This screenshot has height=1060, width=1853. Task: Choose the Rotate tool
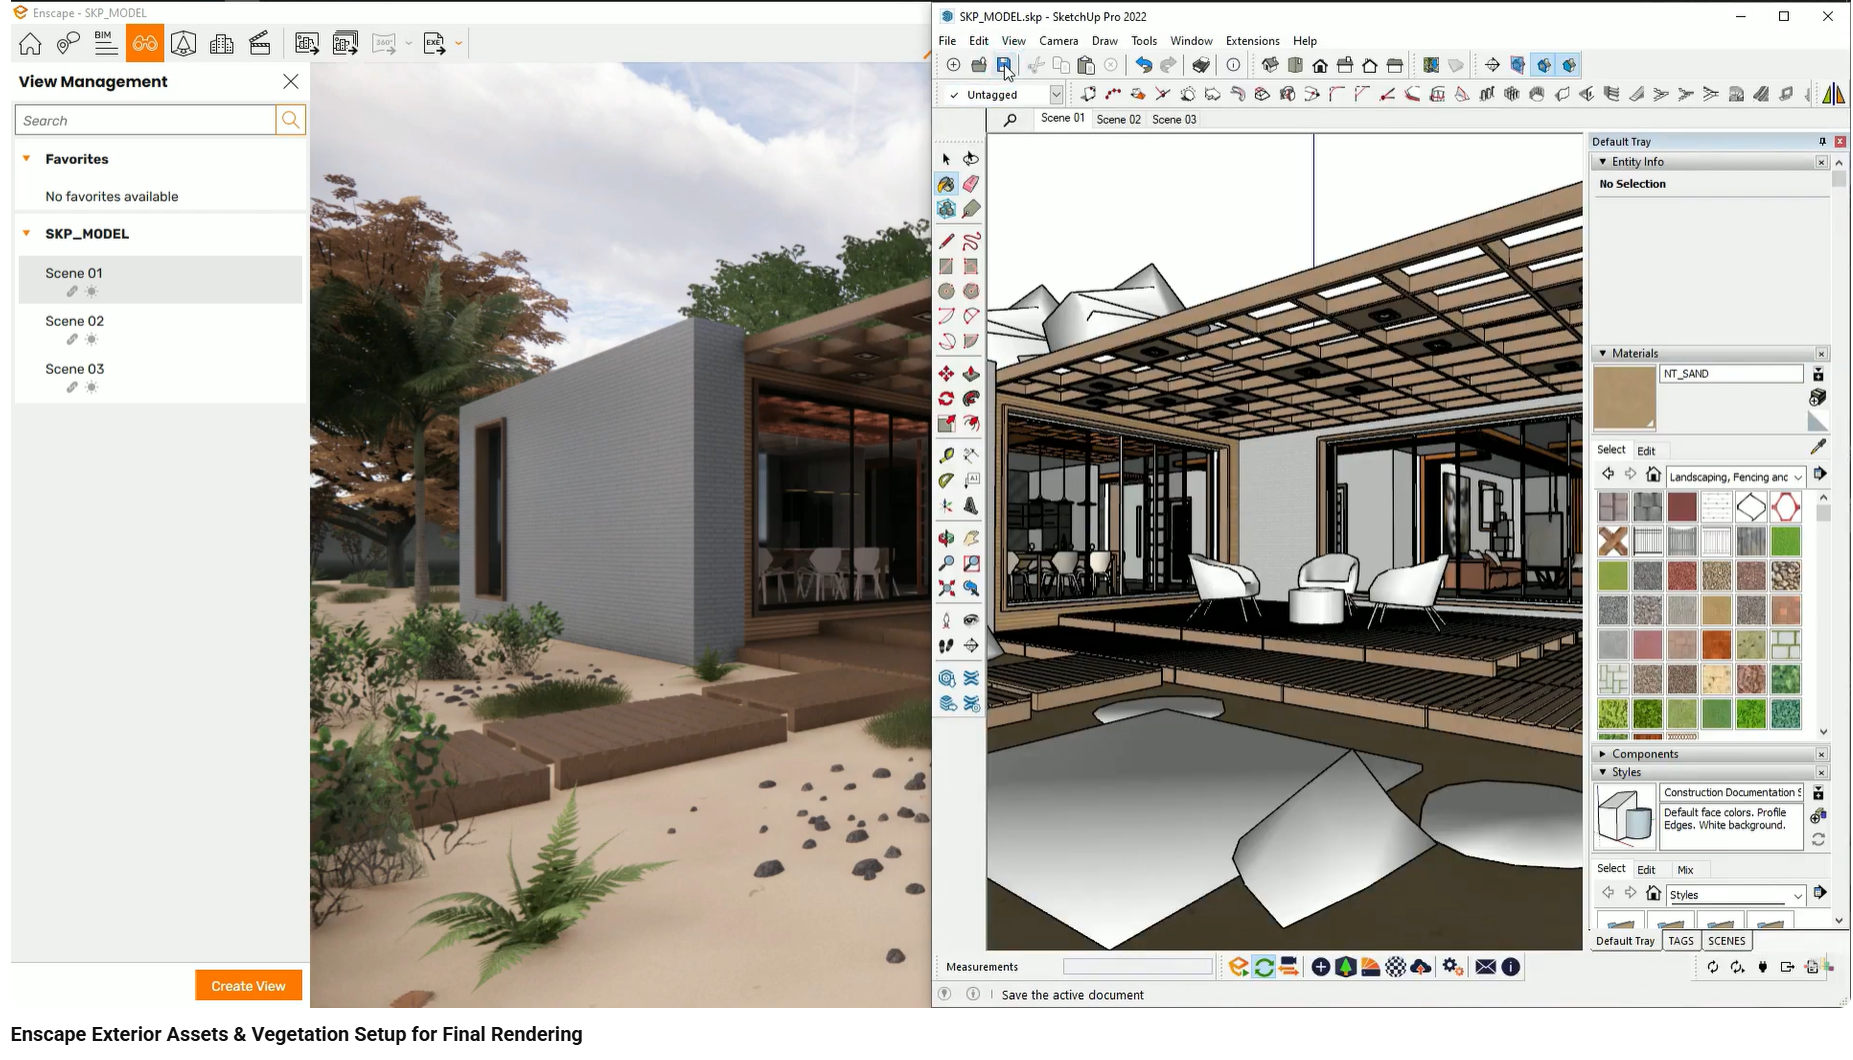tap(946, 399)
